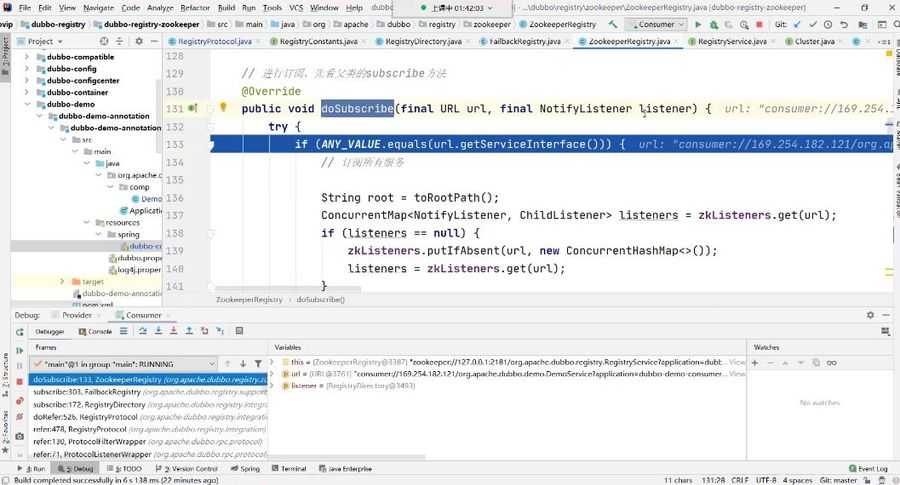The width and height of the screenshot is (900, 485).
Task: Click the Git update project icon
Action: point(797,25)
